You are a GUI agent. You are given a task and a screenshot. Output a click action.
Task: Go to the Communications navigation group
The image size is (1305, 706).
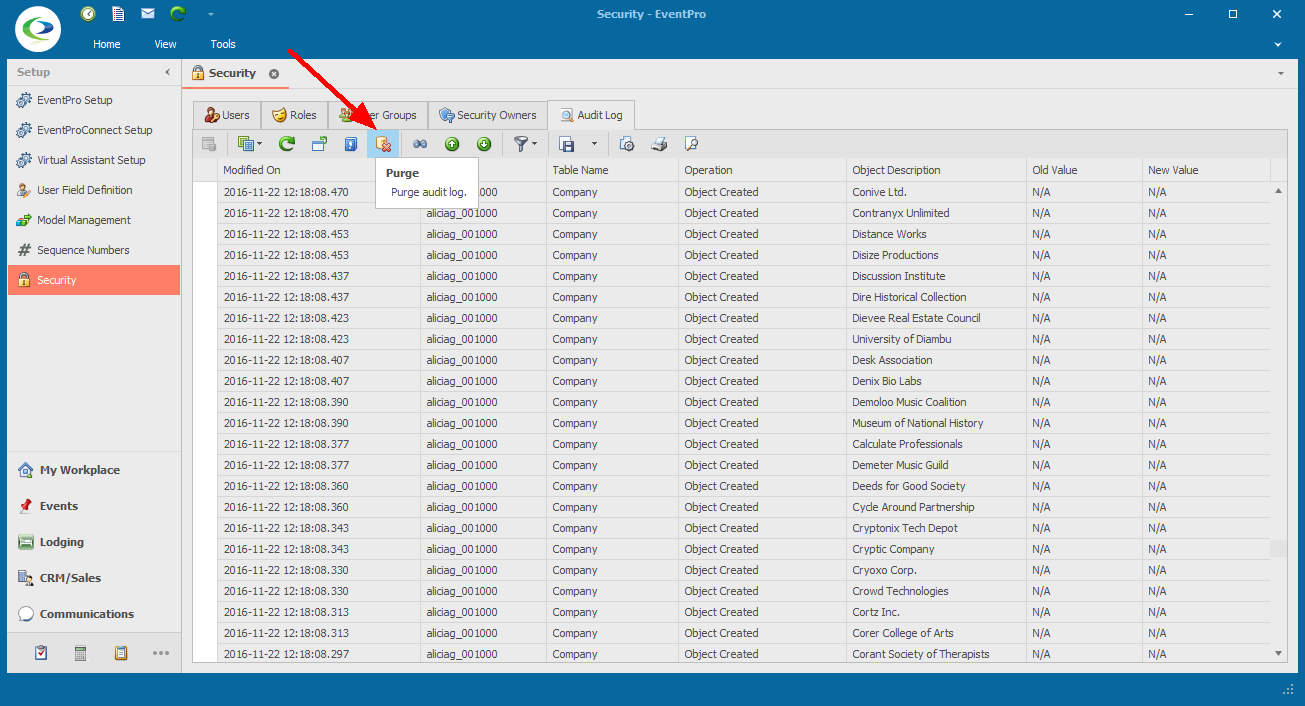[x=94, y=614]
